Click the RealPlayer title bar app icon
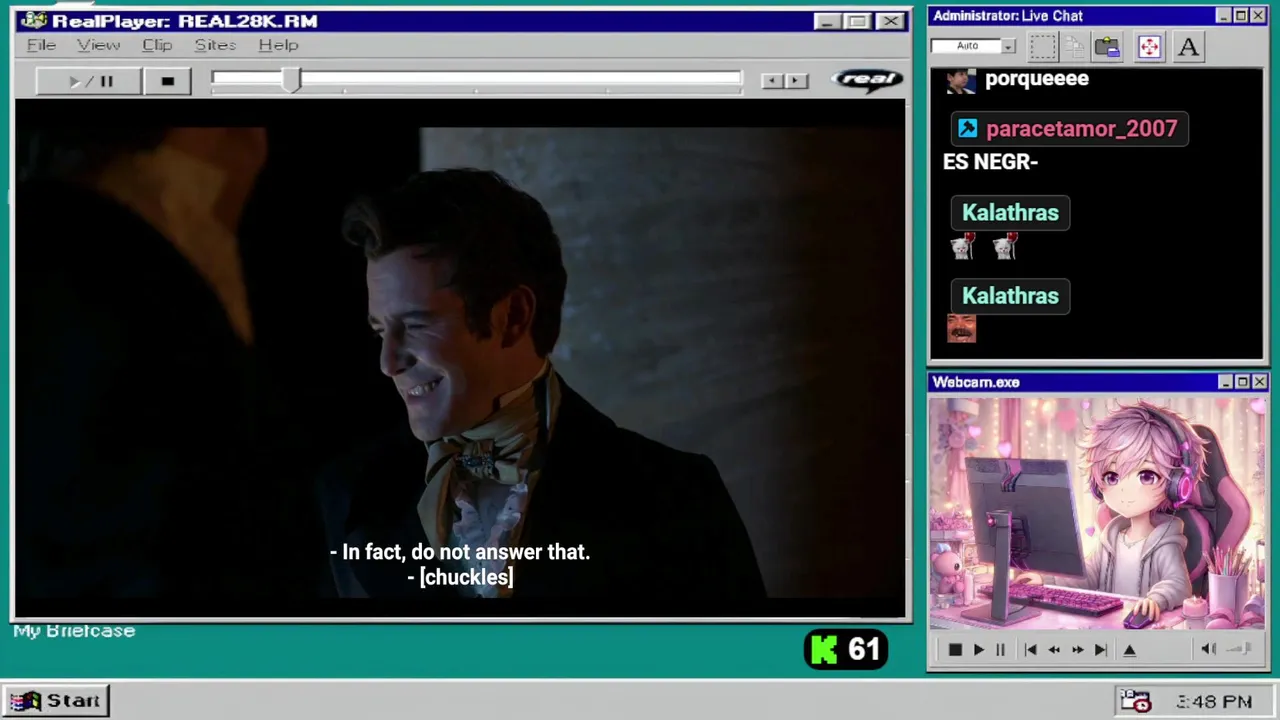Viewport: 1280px width, 720px height. pos(34,21)
